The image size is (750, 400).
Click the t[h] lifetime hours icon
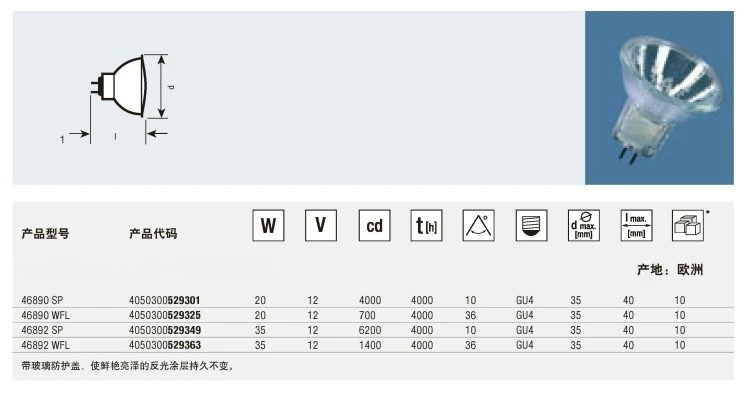pyautogui.click(x=426, y=225)
